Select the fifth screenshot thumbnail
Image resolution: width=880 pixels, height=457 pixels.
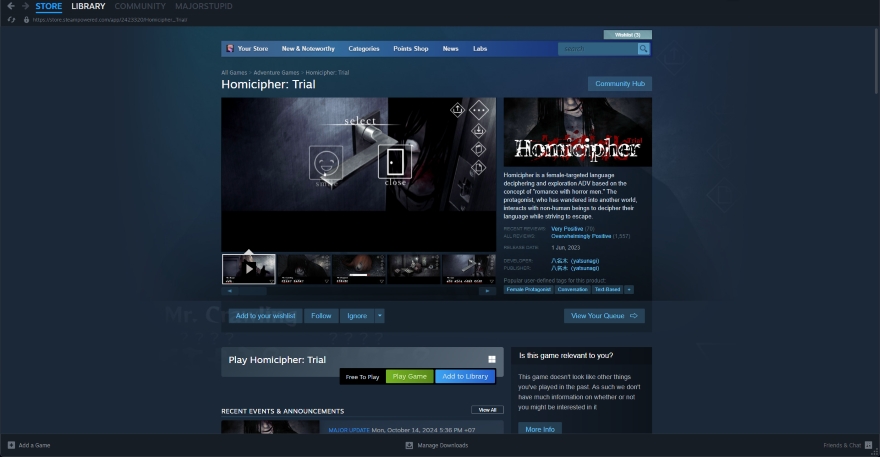tap(469, 269)
